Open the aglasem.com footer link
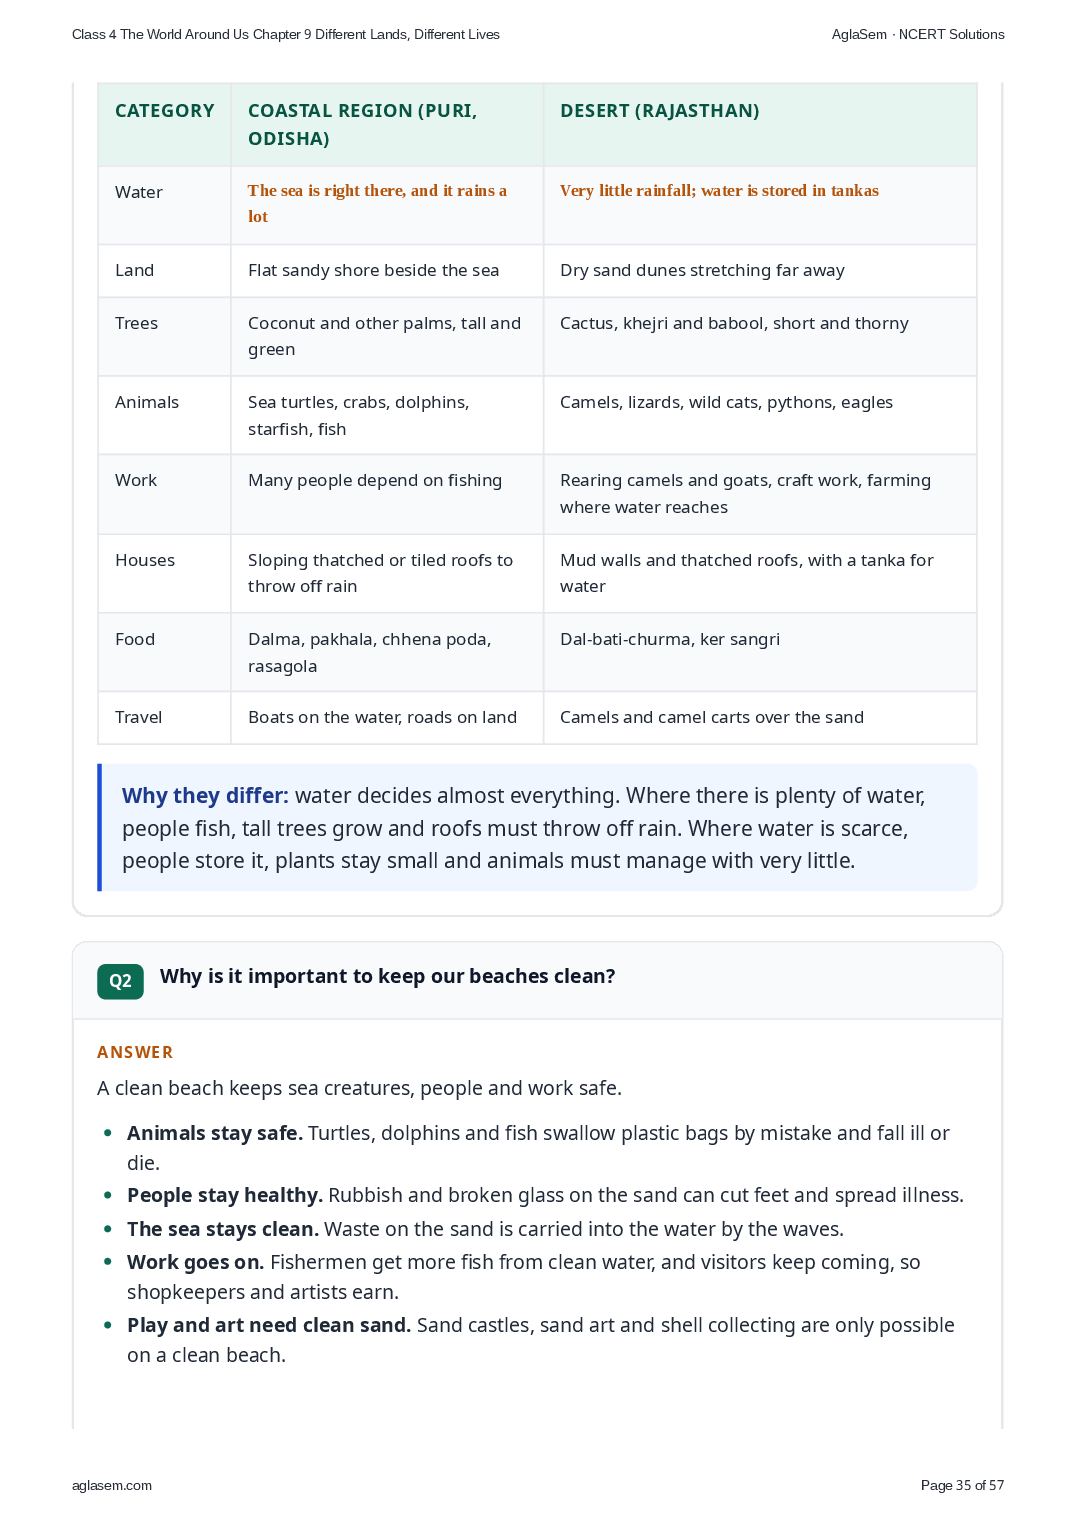Image resolution: width=1076 pixels, height=1522 pixels. pos(112,1485)
